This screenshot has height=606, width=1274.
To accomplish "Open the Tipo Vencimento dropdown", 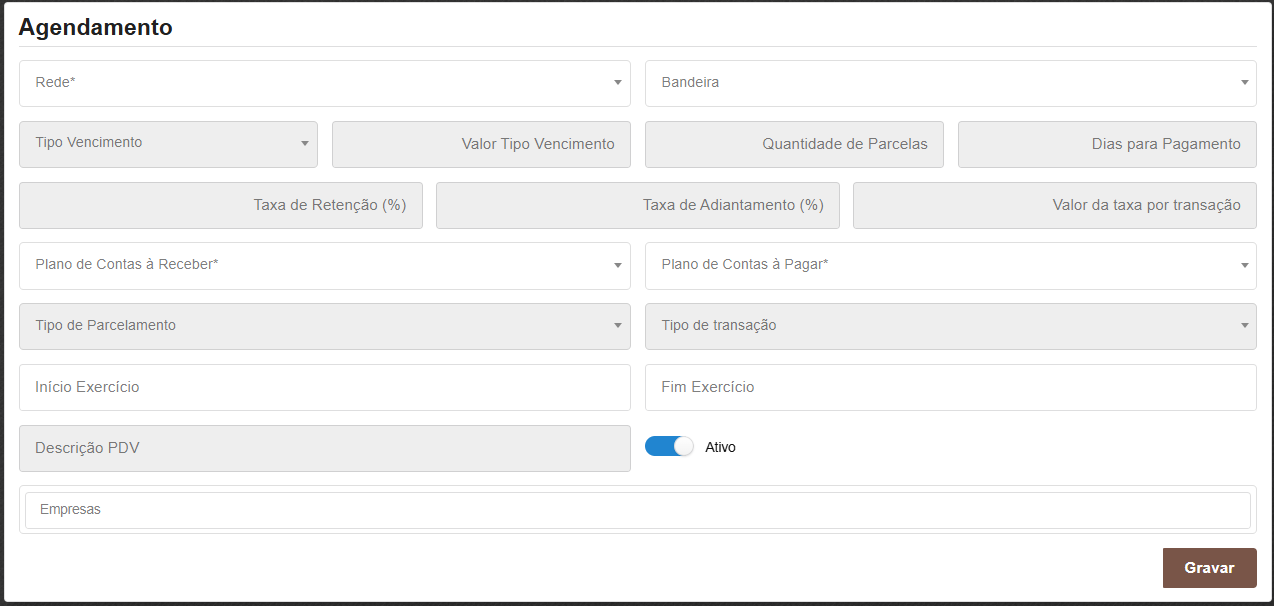I will 168,144.
